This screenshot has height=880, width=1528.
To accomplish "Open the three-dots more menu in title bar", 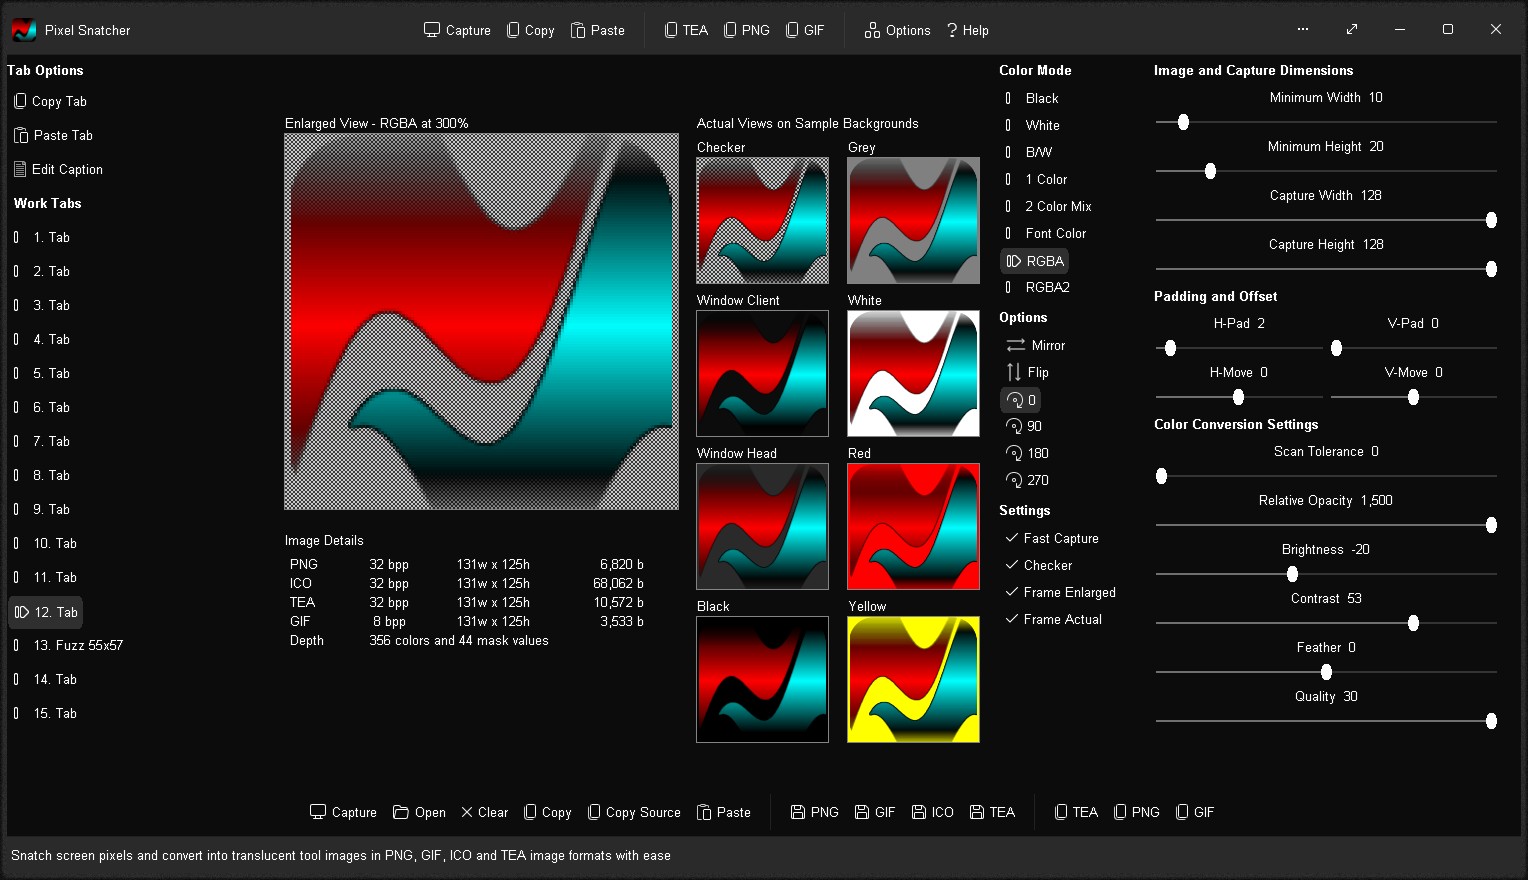I will point(1303,29).
